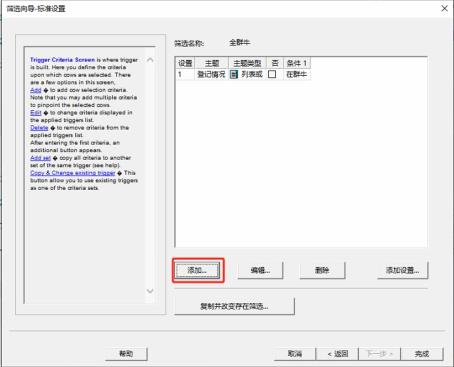Viewport: 454px width, 367px height.
Task: Toggle the 否 checkbox in row 1
Action: [x=272, y=74]
